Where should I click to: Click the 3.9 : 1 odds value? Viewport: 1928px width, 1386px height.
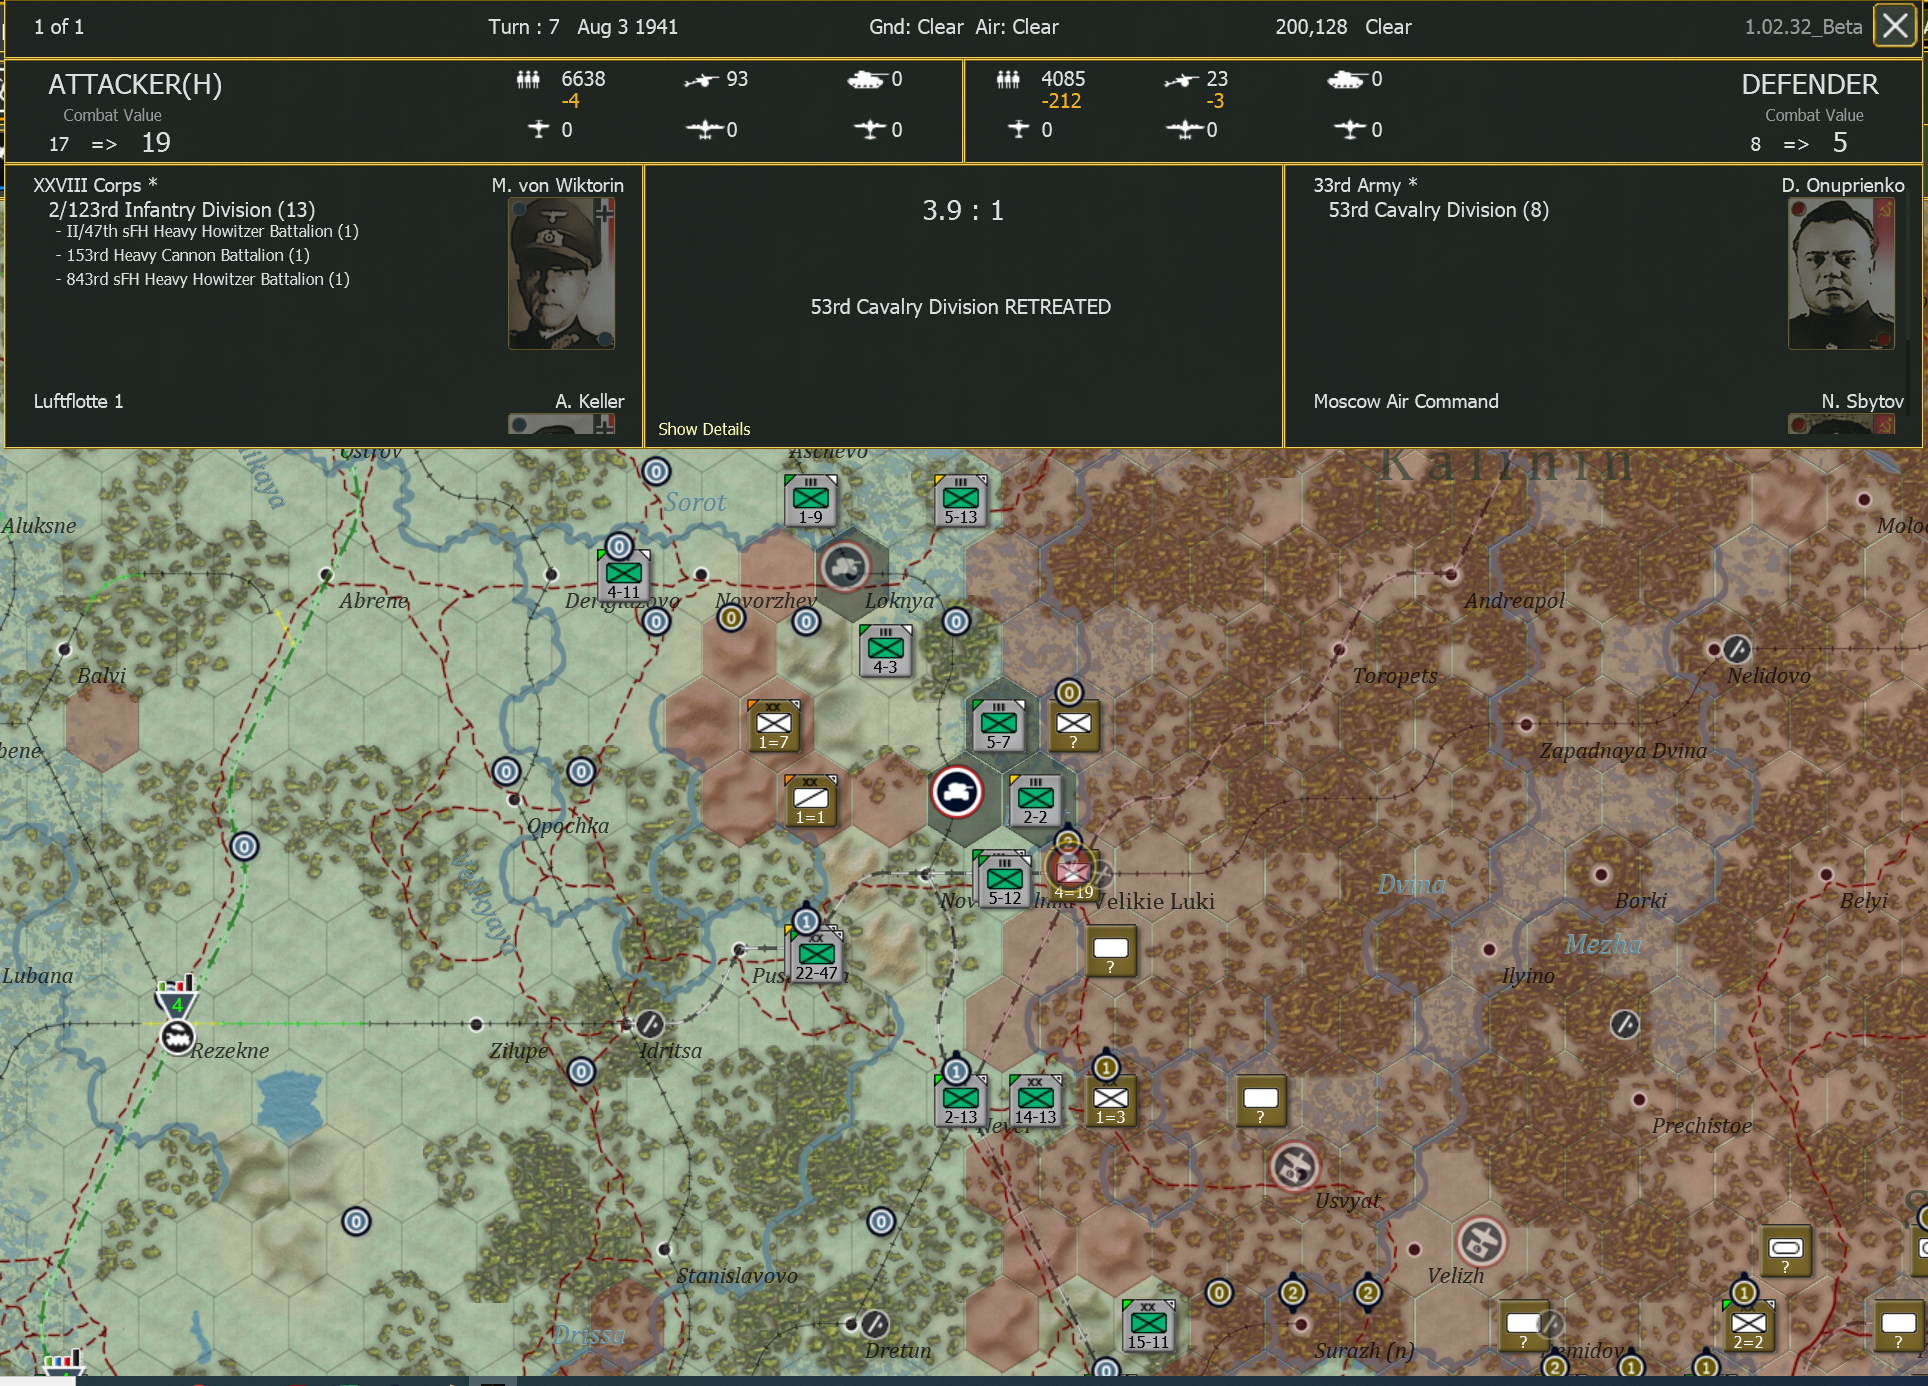(962, 210)
